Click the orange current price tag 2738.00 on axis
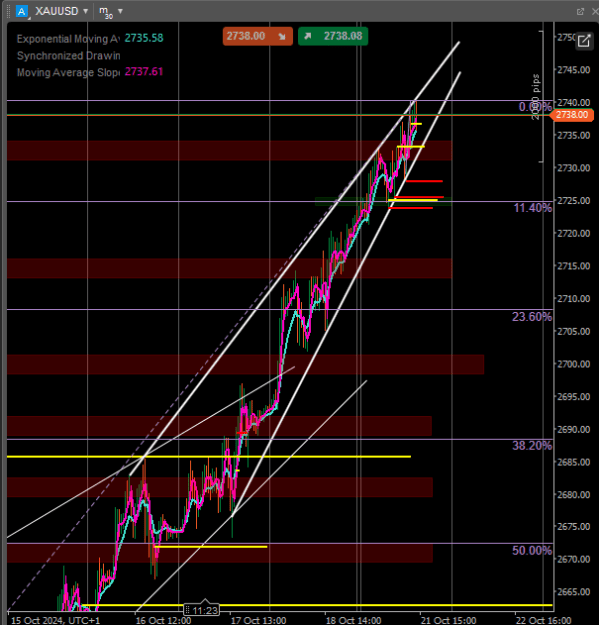This screenshot has width=599, height=625. [x=572, y=115]
